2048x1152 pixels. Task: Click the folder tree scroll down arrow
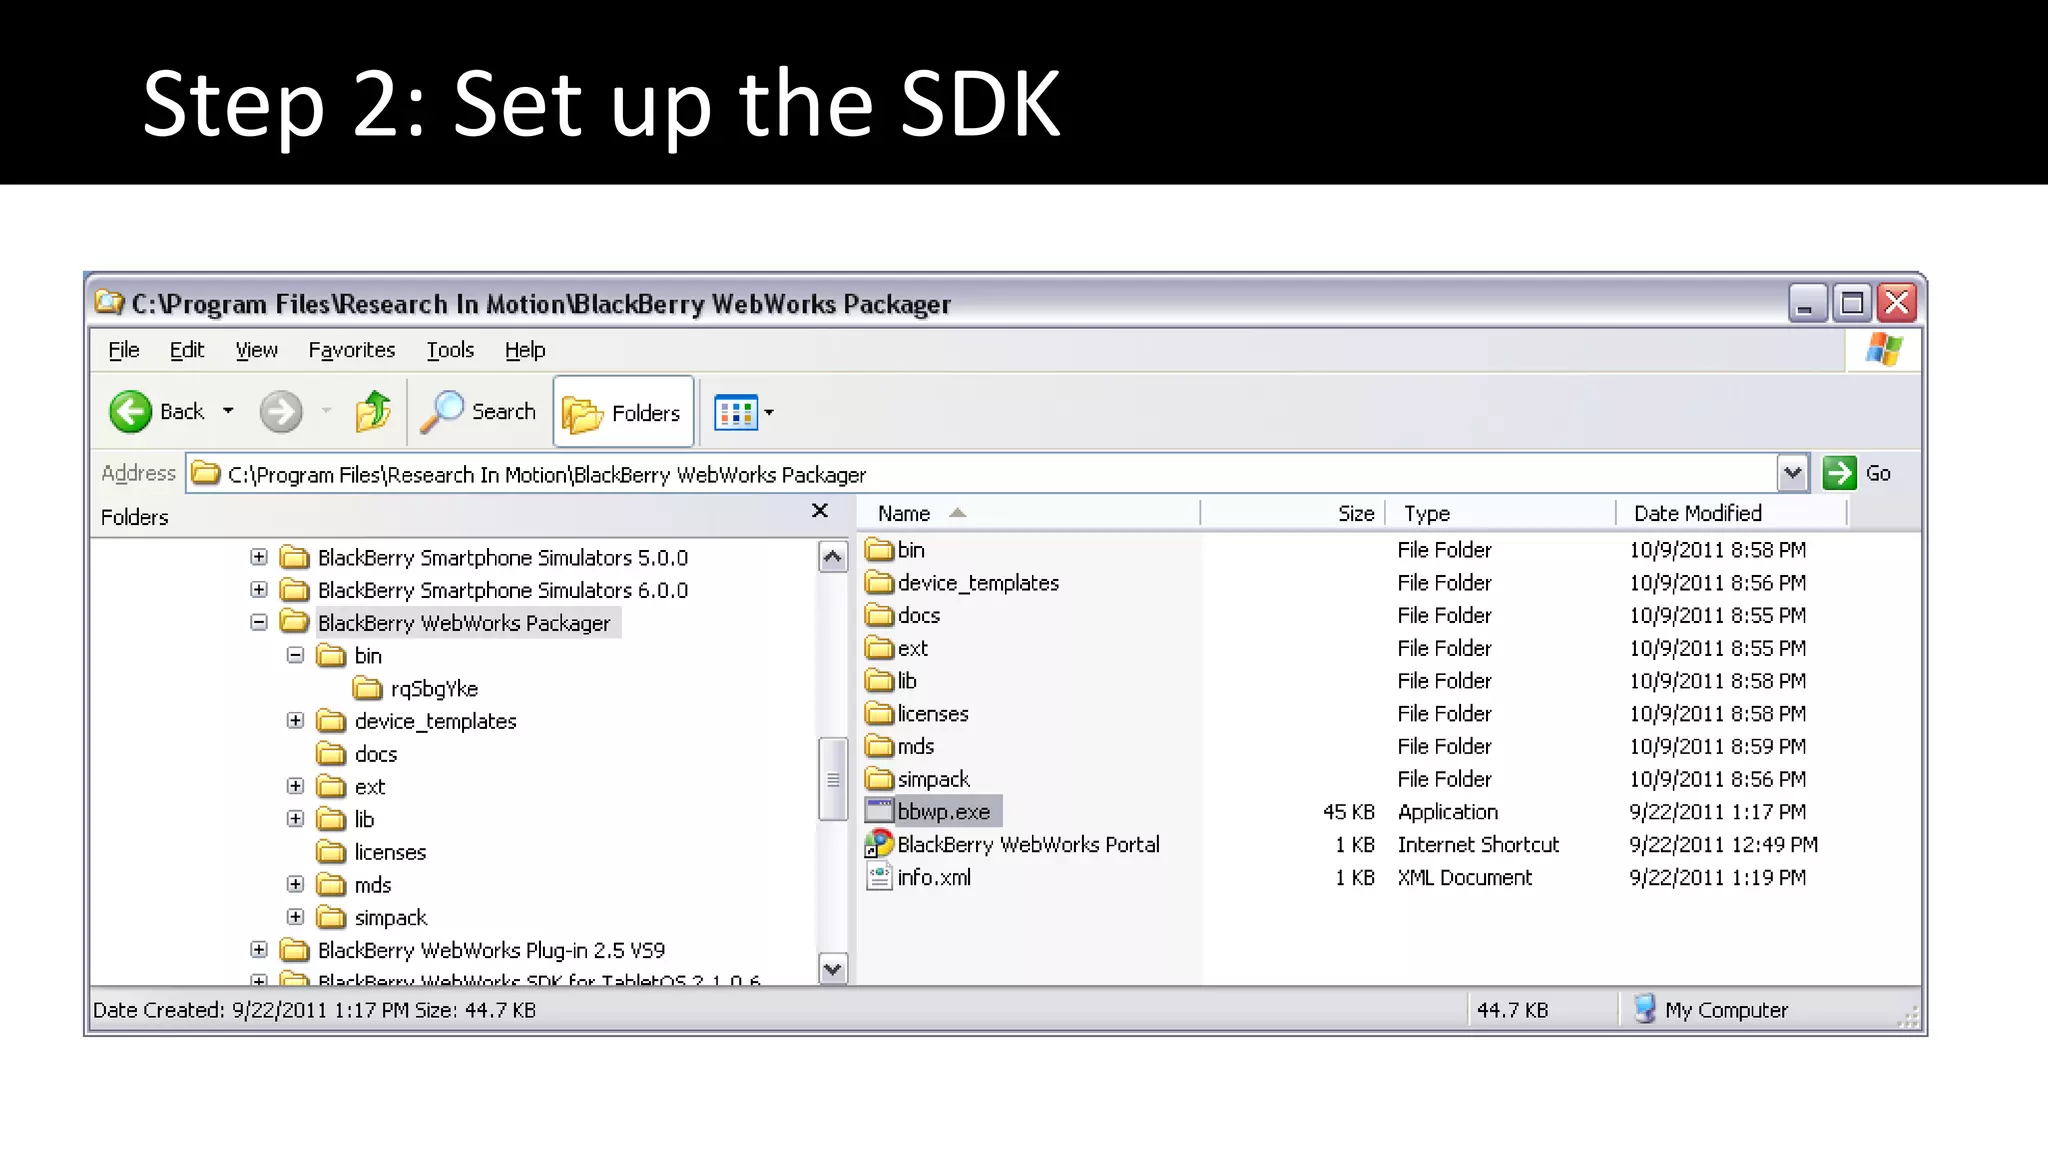pyautogui.click(x=832, y=969)
